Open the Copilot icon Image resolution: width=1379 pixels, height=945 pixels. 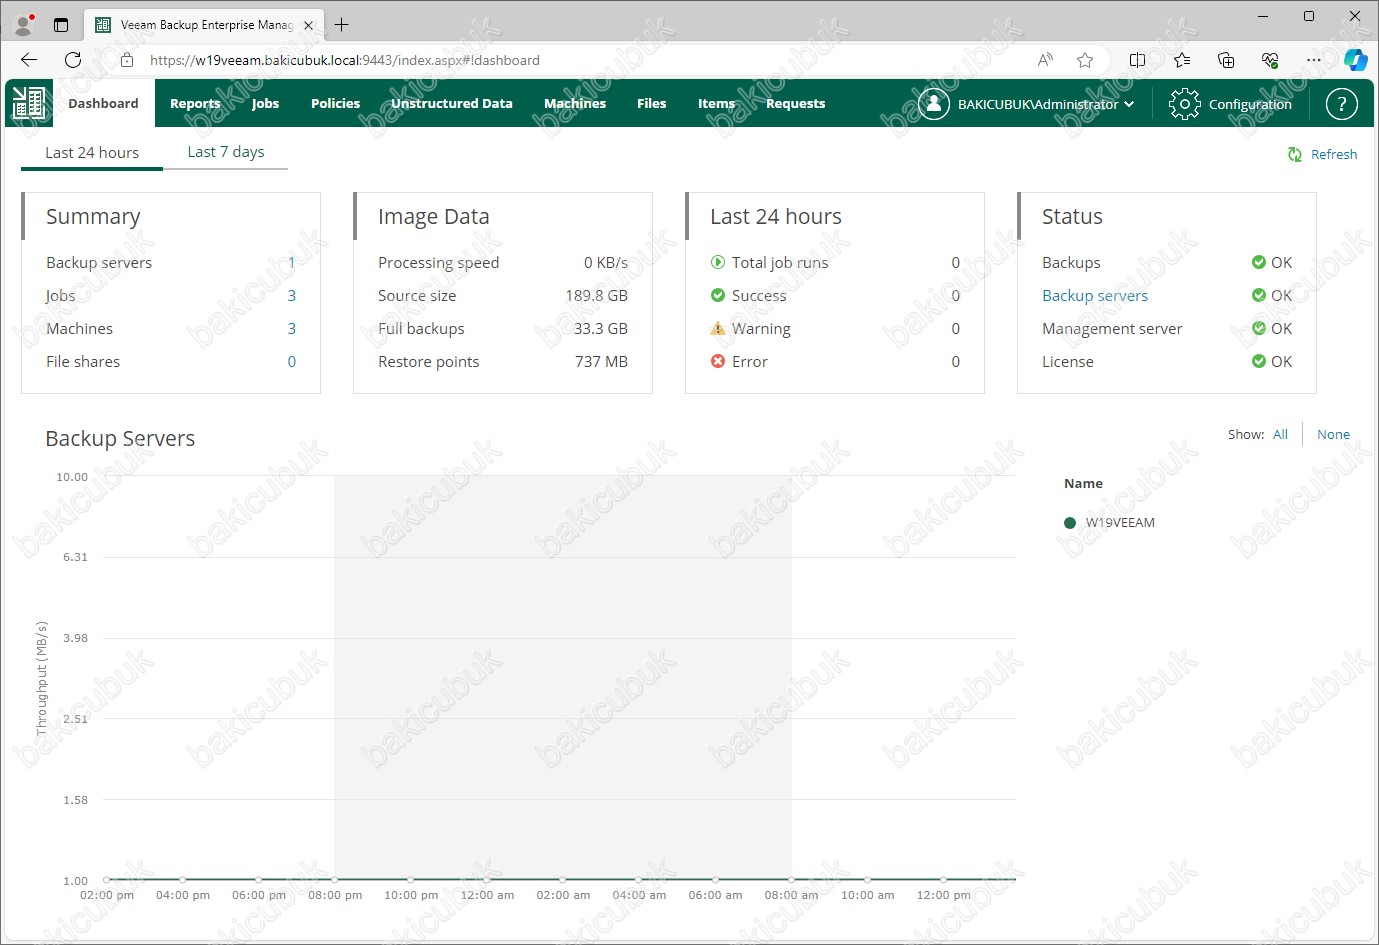[1355, 60]
